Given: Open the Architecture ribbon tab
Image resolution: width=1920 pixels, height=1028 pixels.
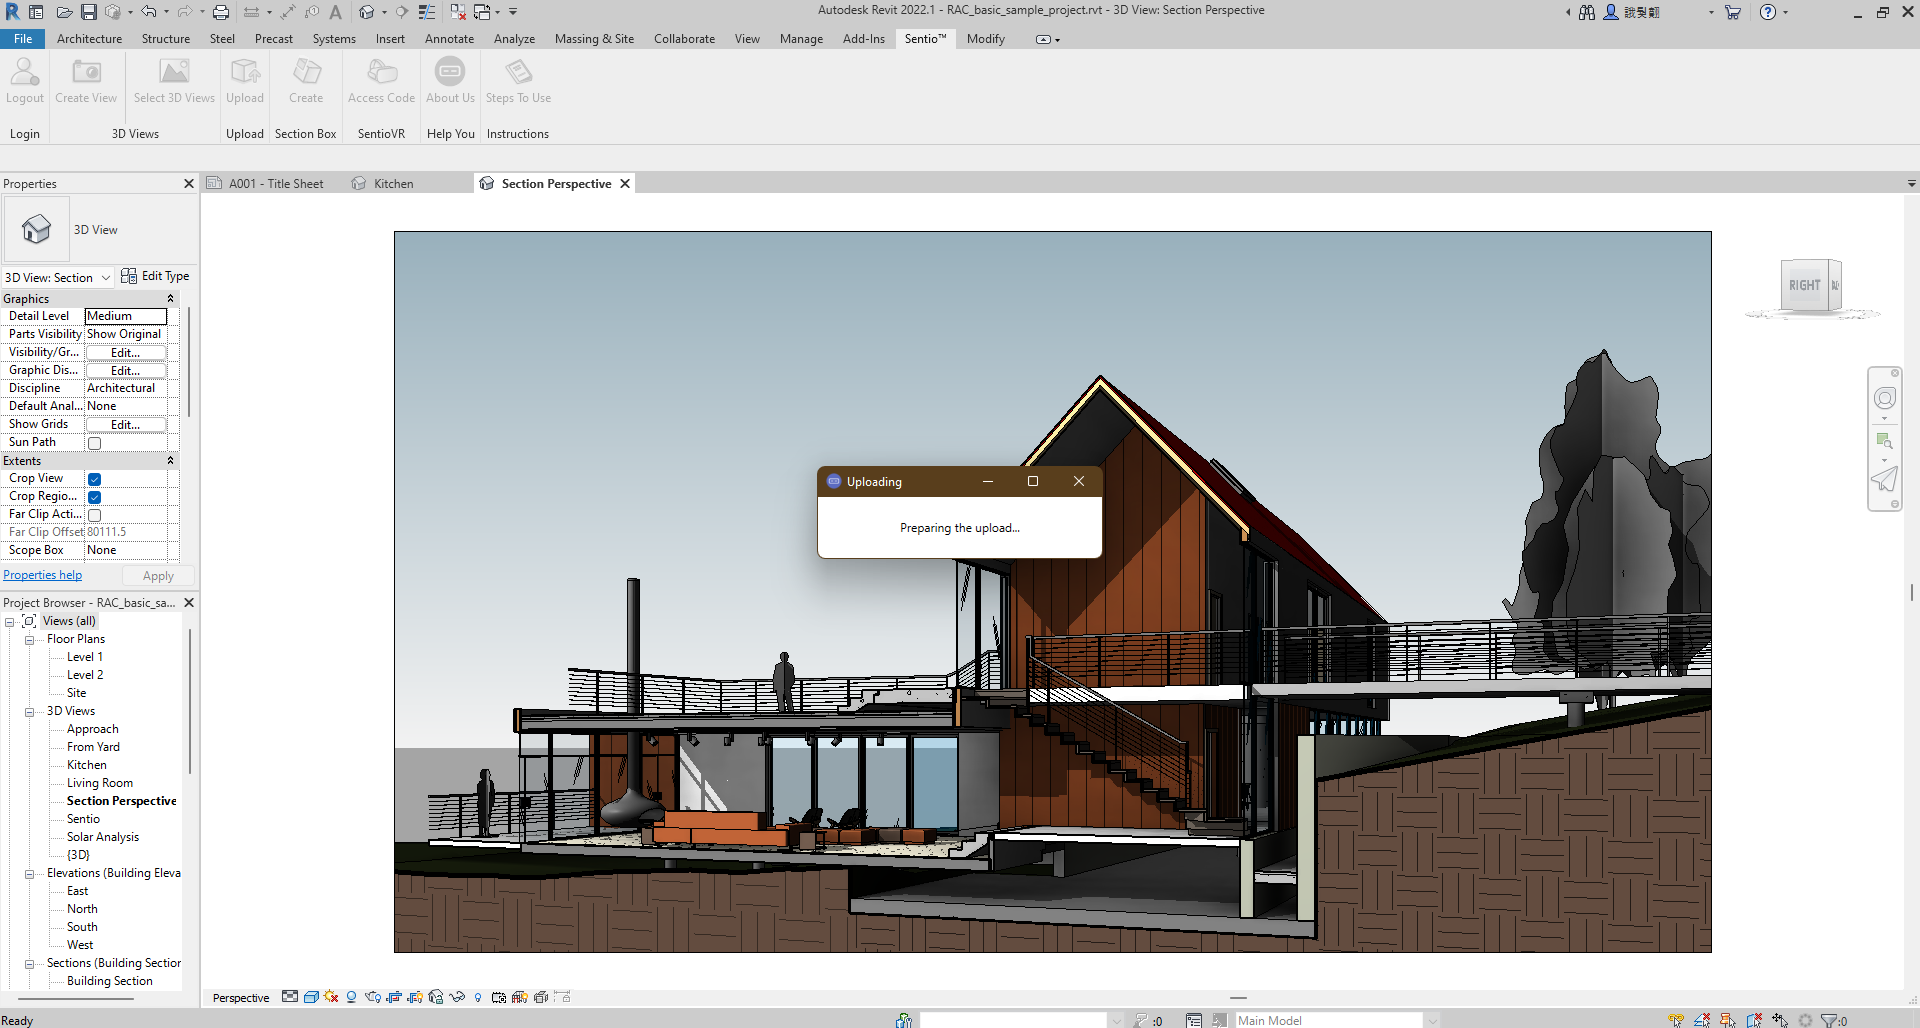Looking at the screenshot, I should [x=89, y=39].
